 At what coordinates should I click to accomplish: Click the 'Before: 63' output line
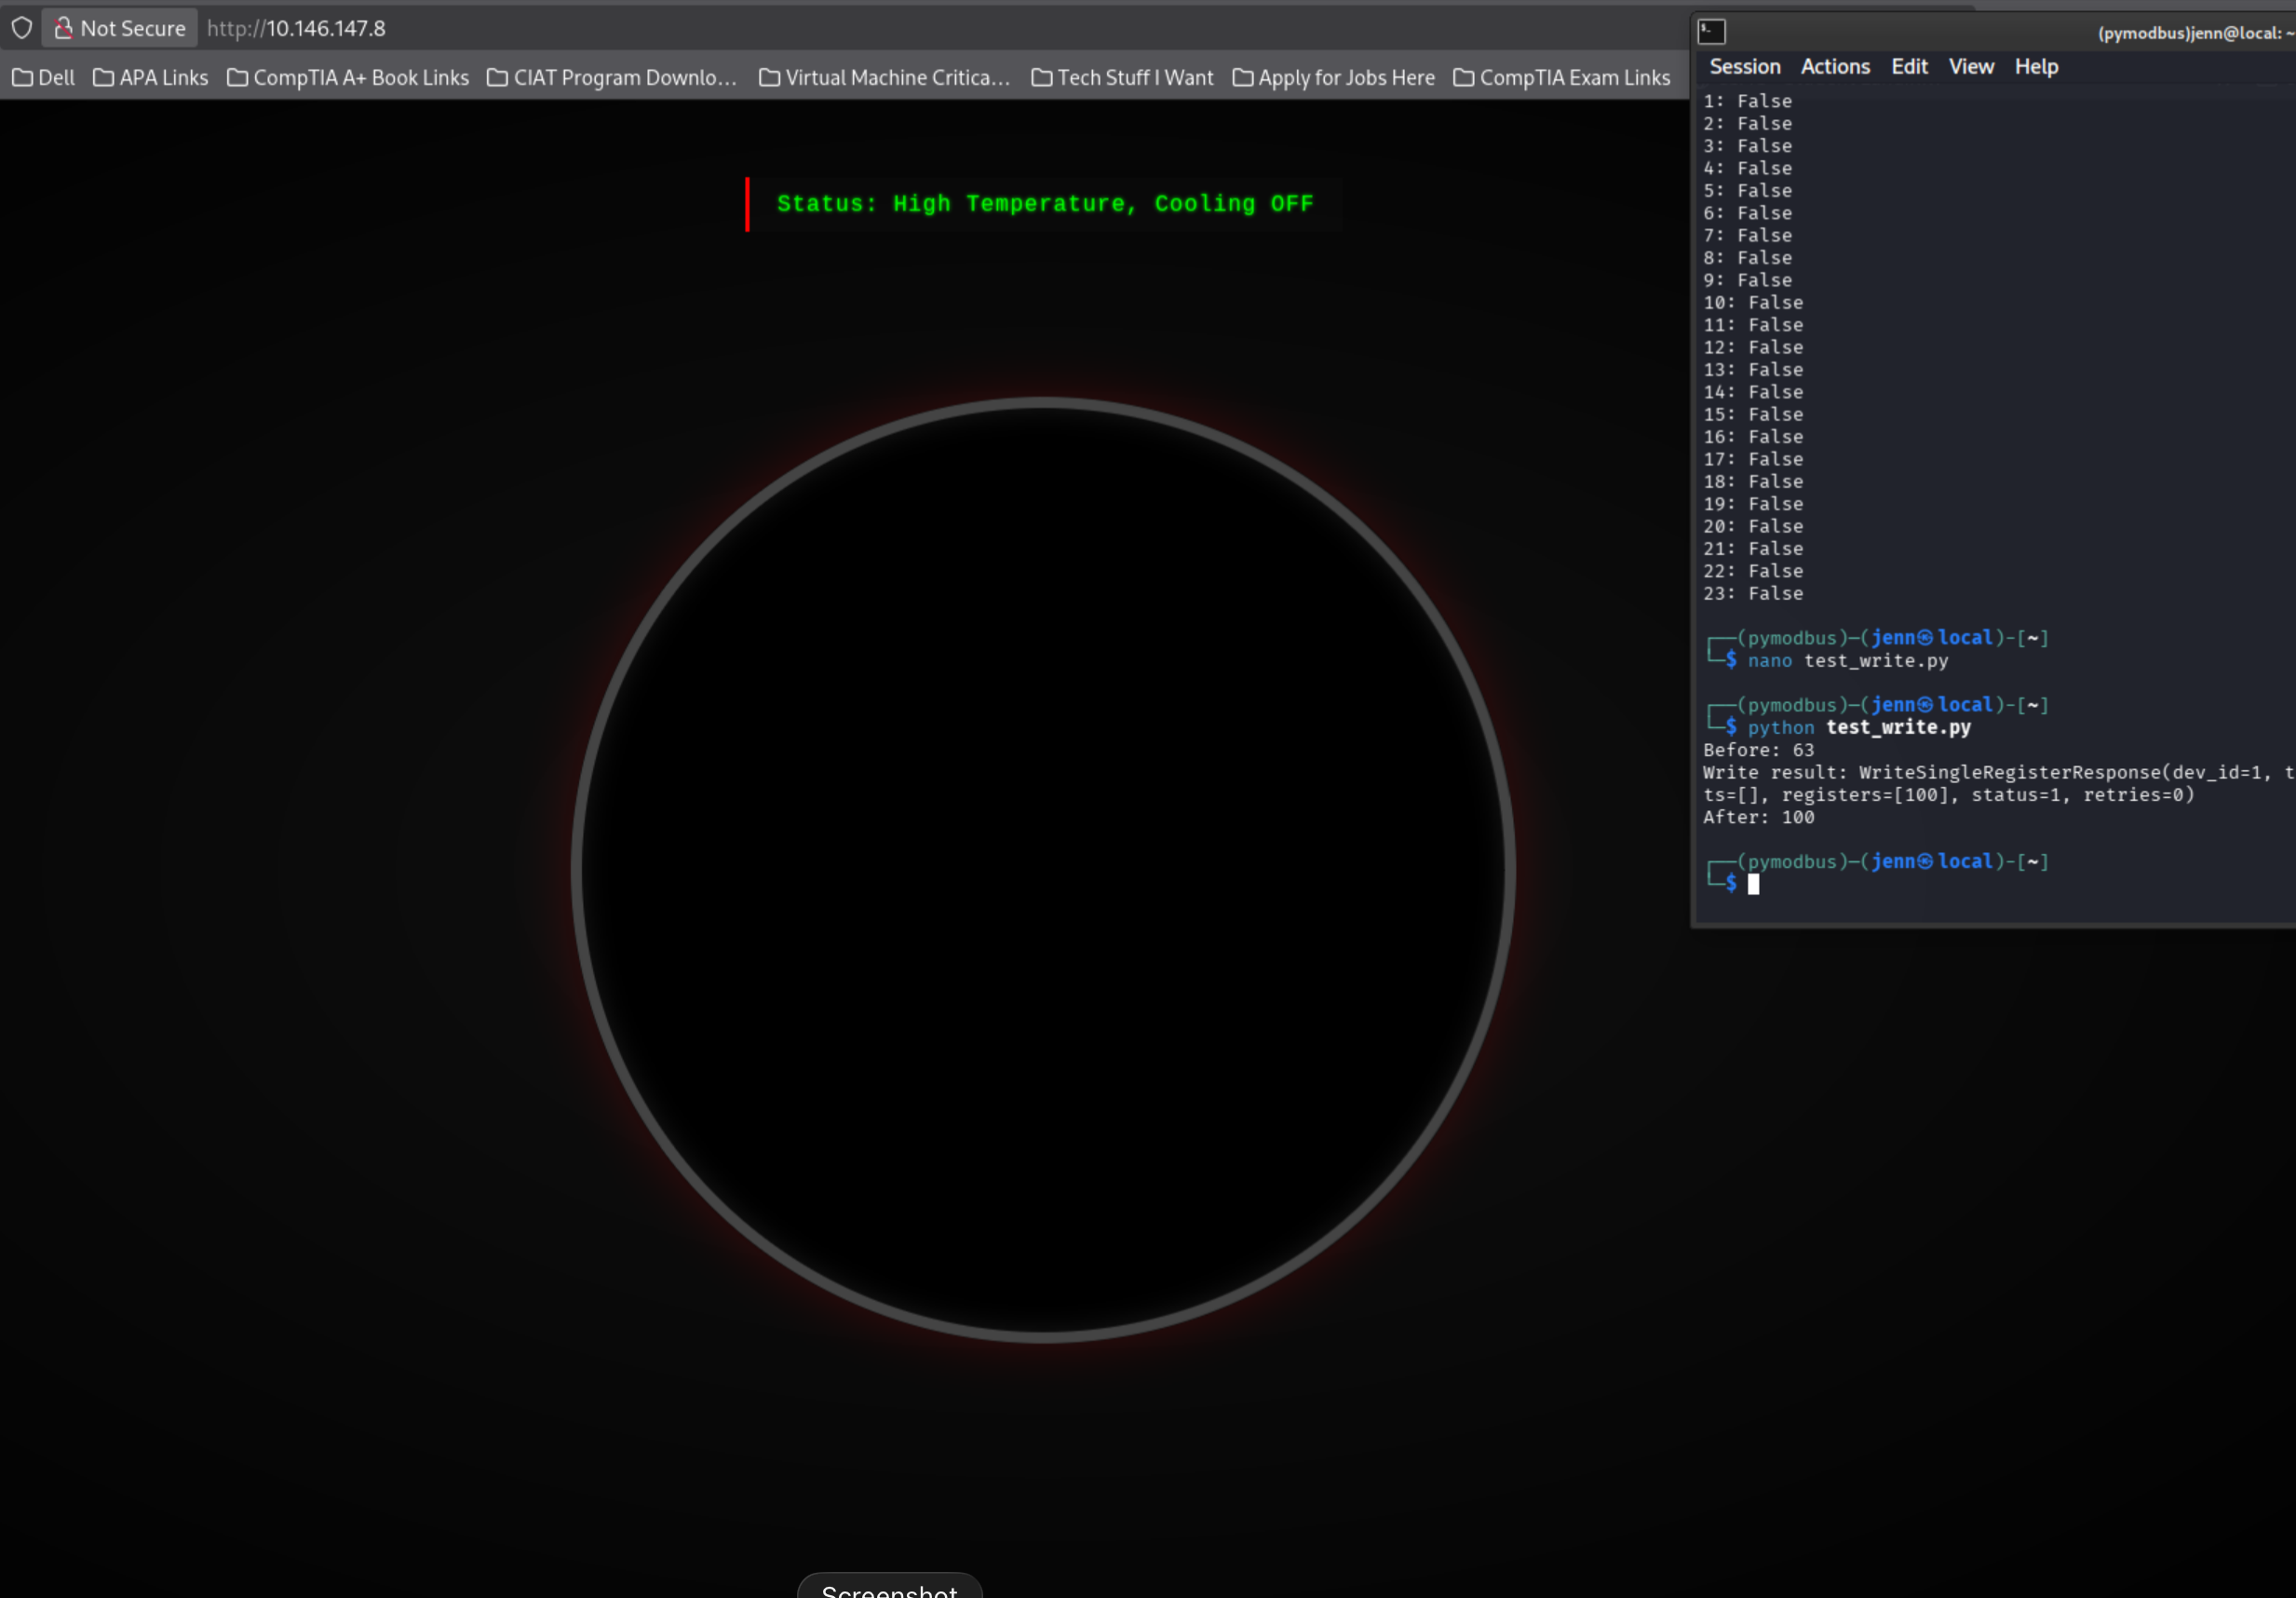click(x=1758, y=749)
